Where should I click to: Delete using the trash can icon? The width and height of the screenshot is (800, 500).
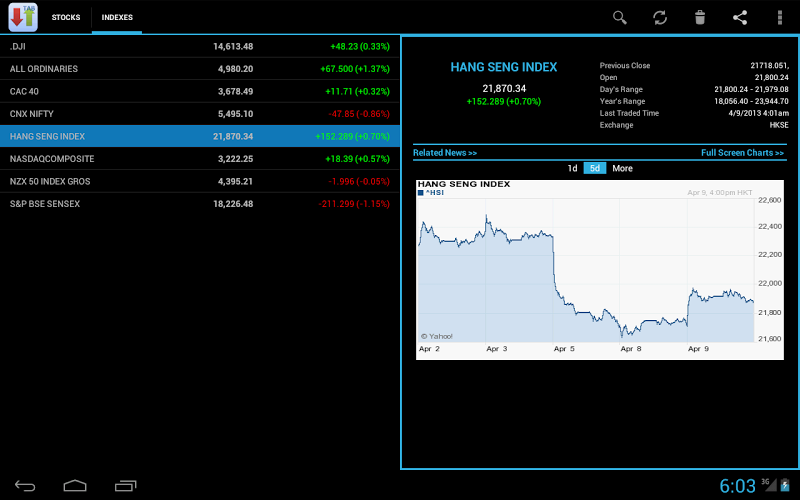(x=700, y=17)
